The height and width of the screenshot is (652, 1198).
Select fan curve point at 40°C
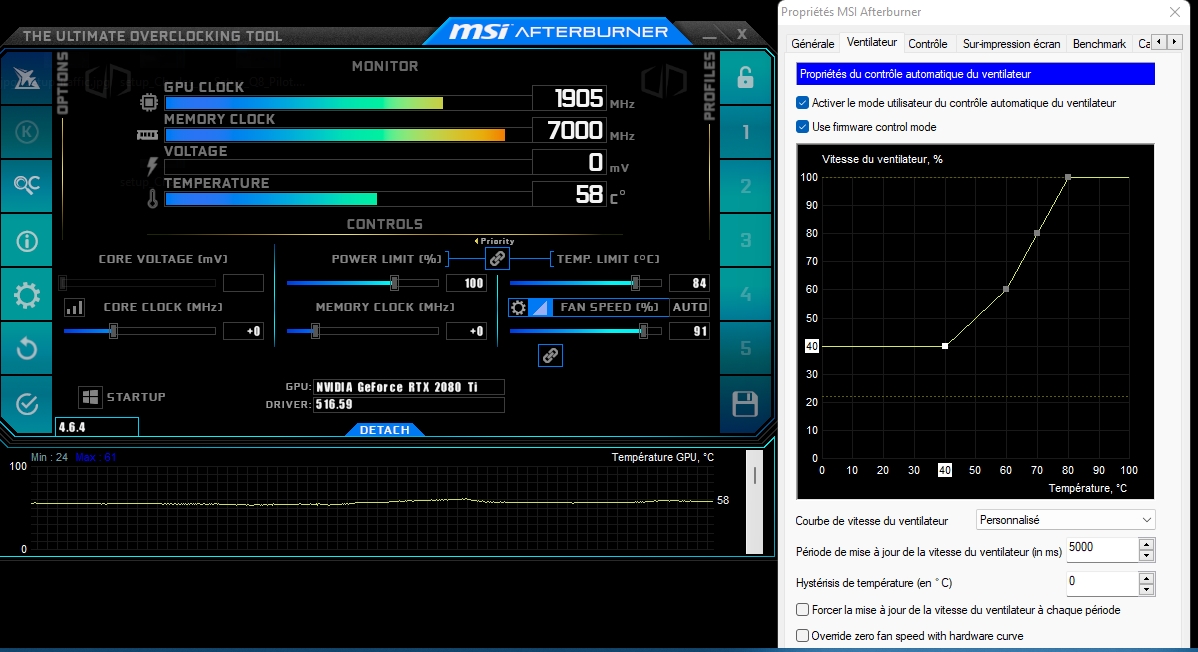point(945,346)
